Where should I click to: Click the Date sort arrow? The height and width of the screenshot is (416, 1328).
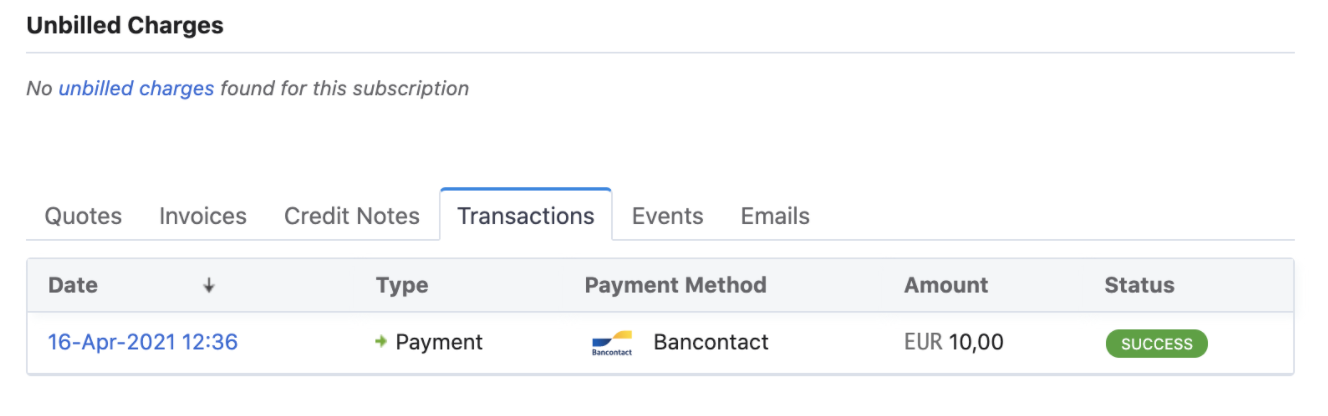coord(209,285)
